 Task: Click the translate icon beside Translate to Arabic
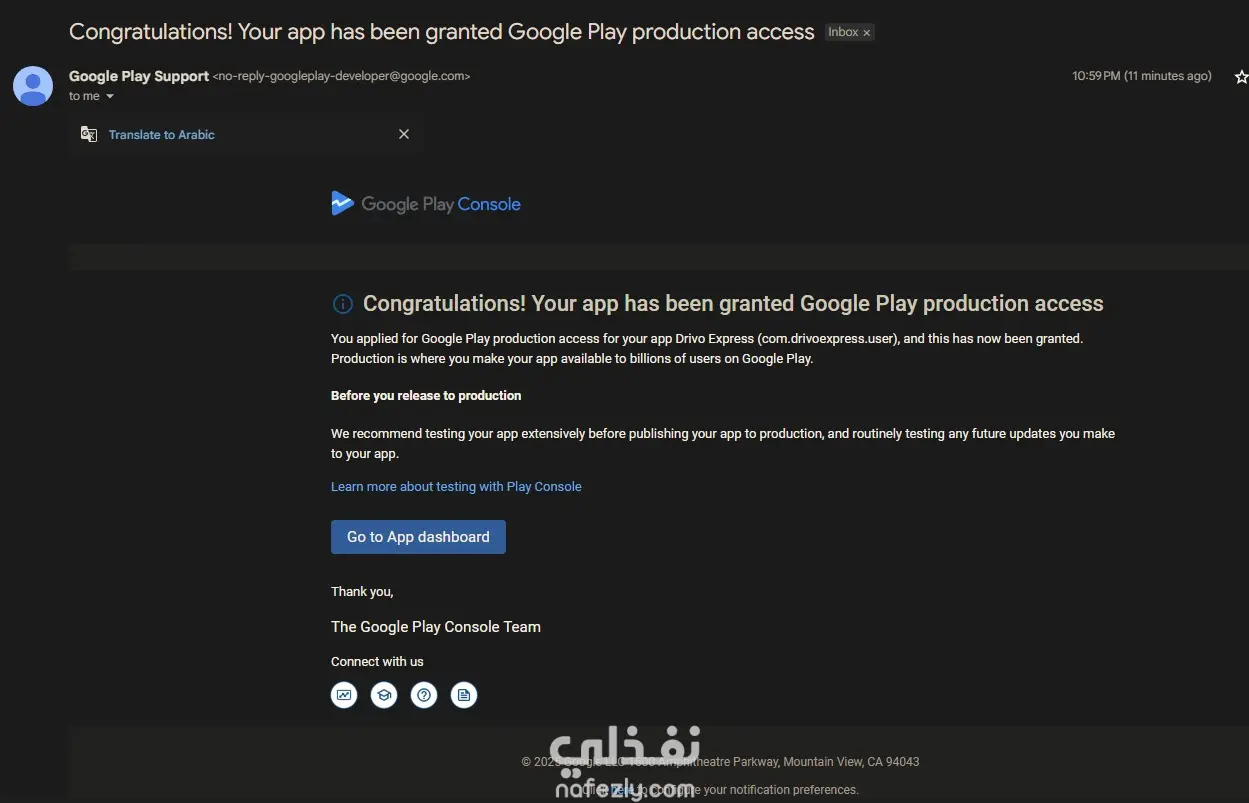89,134
